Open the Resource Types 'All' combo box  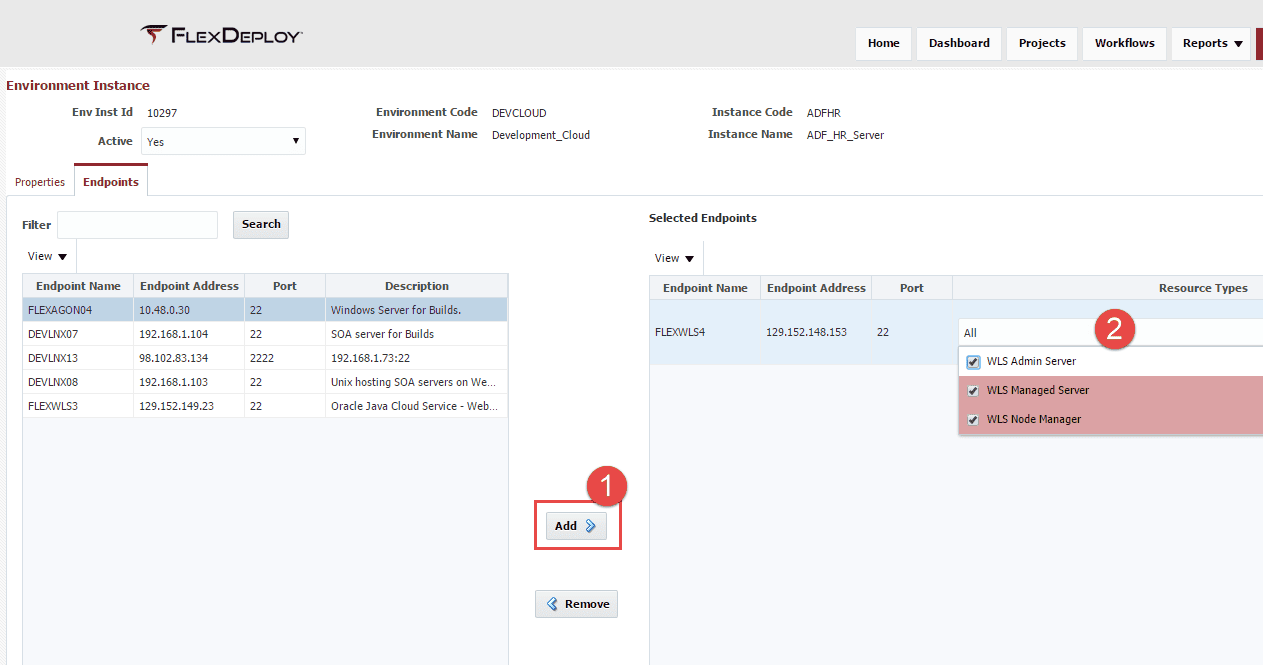point(1110,333)
